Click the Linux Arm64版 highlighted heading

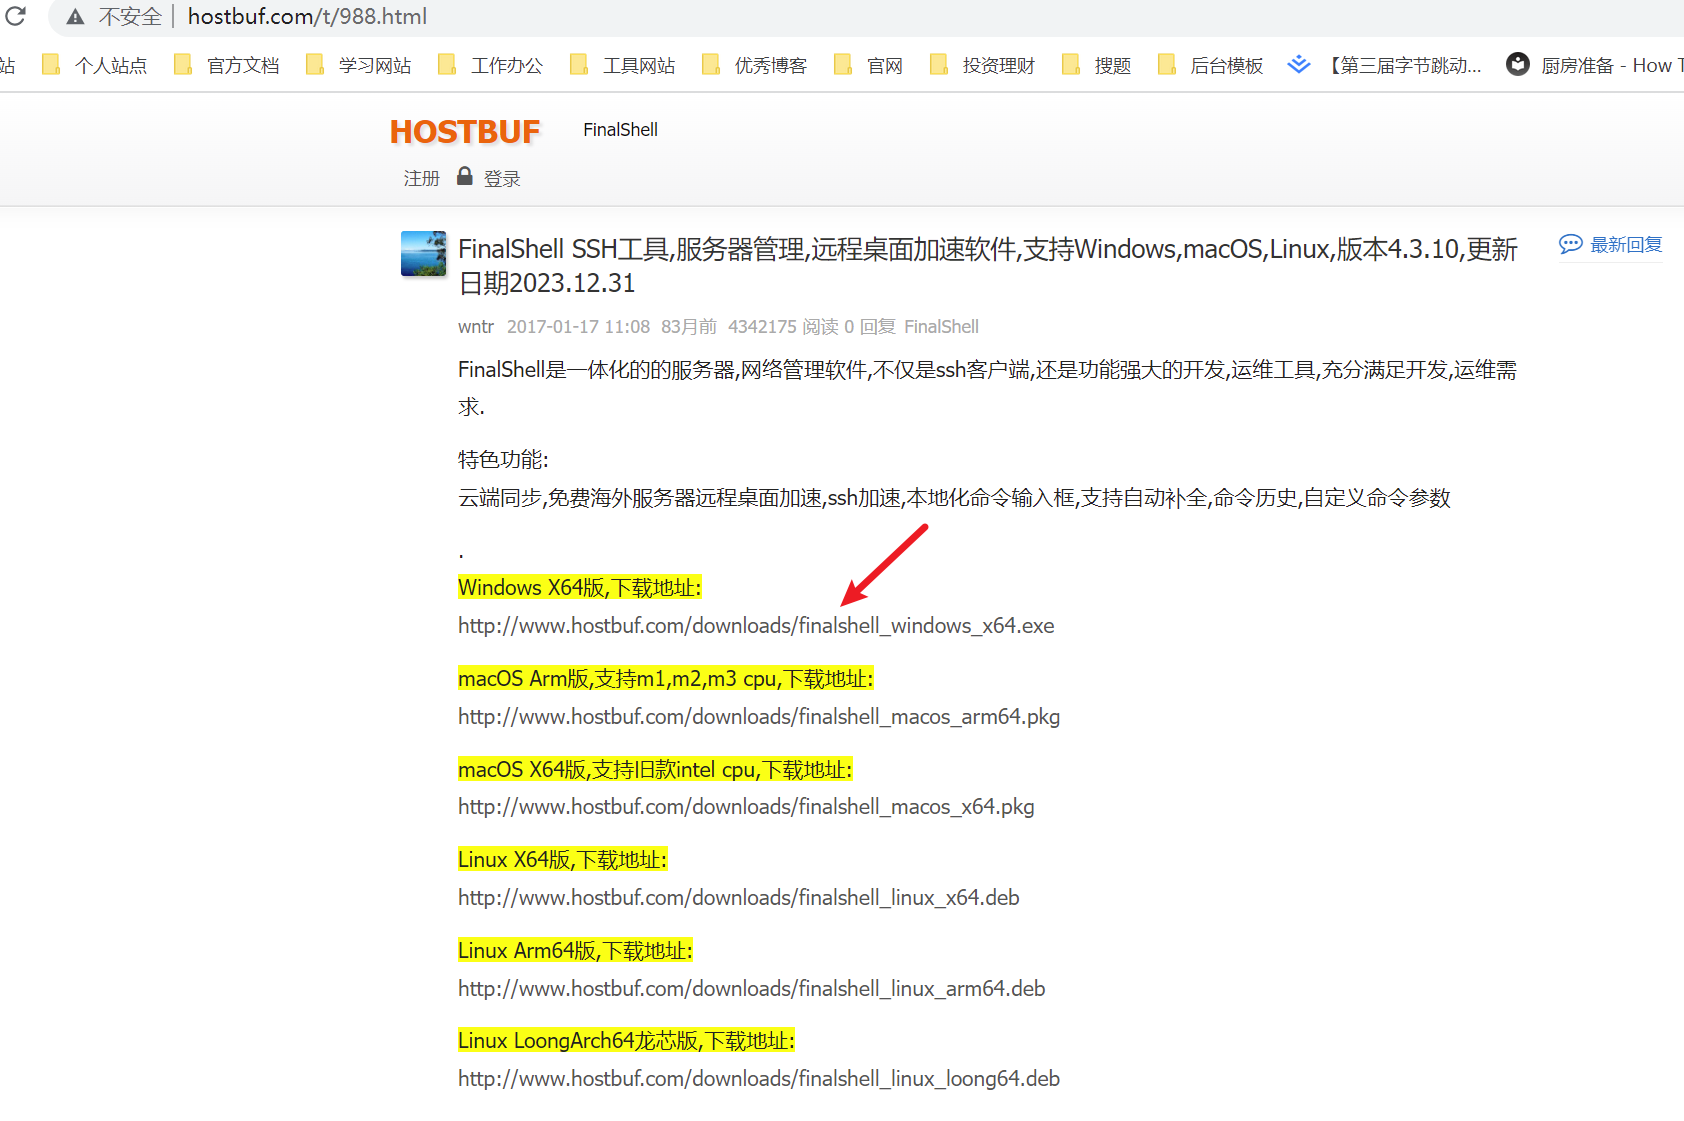click(x=575, y=951)
